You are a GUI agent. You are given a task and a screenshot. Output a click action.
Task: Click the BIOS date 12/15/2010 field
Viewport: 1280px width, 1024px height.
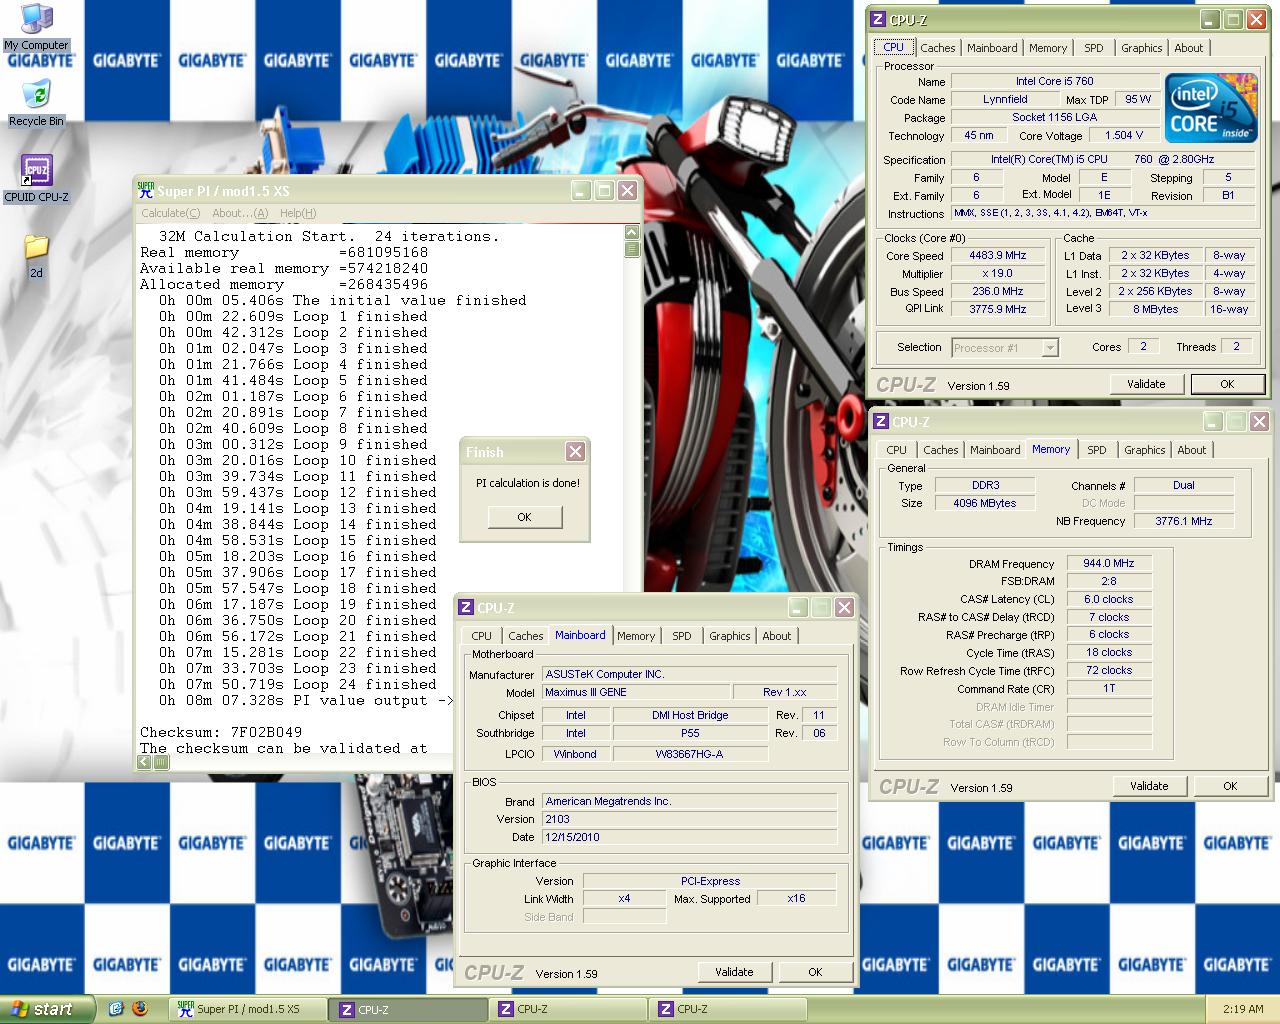tap(690, 837)
